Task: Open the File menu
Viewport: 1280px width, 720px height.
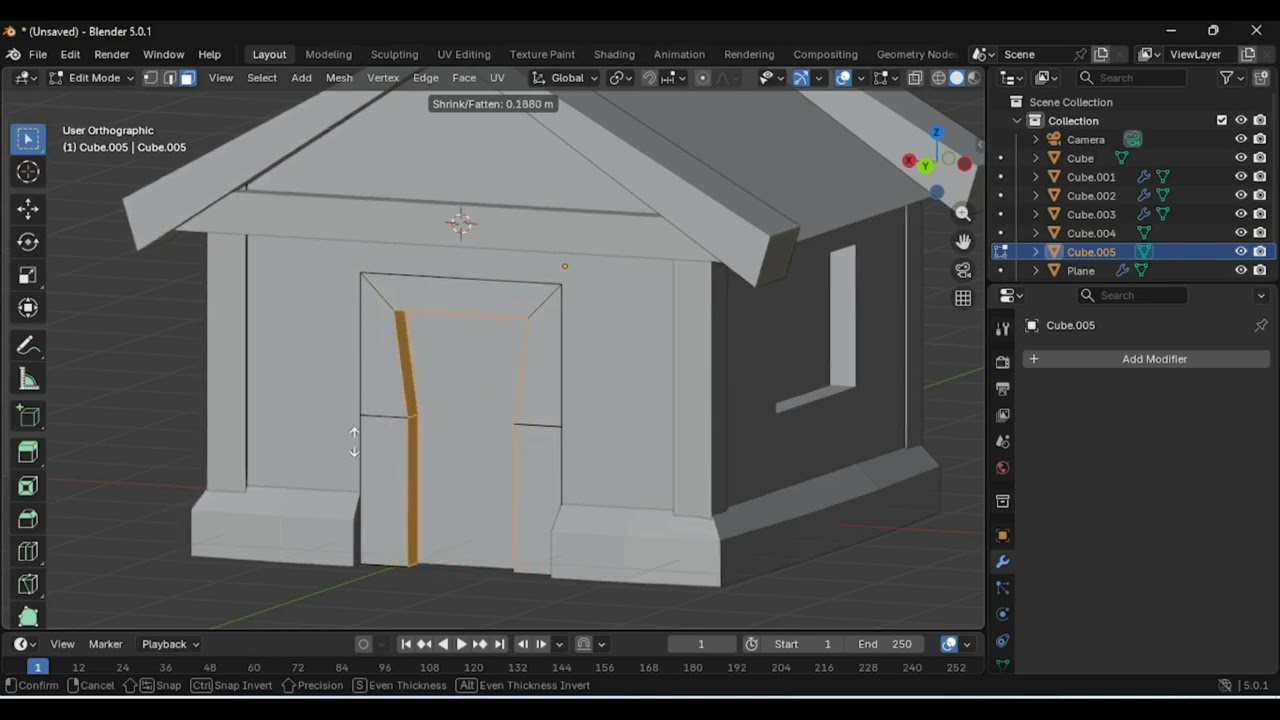Action: [x=38, y=54]
